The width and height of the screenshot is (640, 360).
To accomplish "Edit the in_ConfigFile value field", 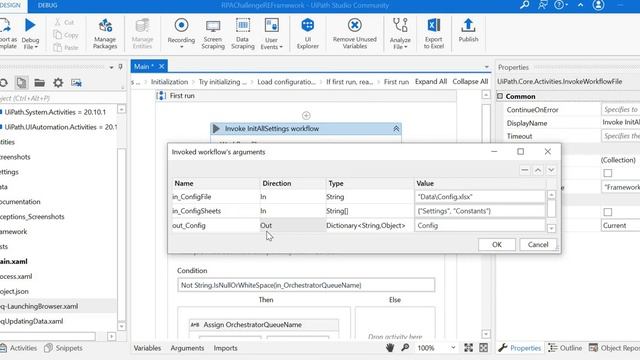I will pyautogui.click(x=480, y=197).
